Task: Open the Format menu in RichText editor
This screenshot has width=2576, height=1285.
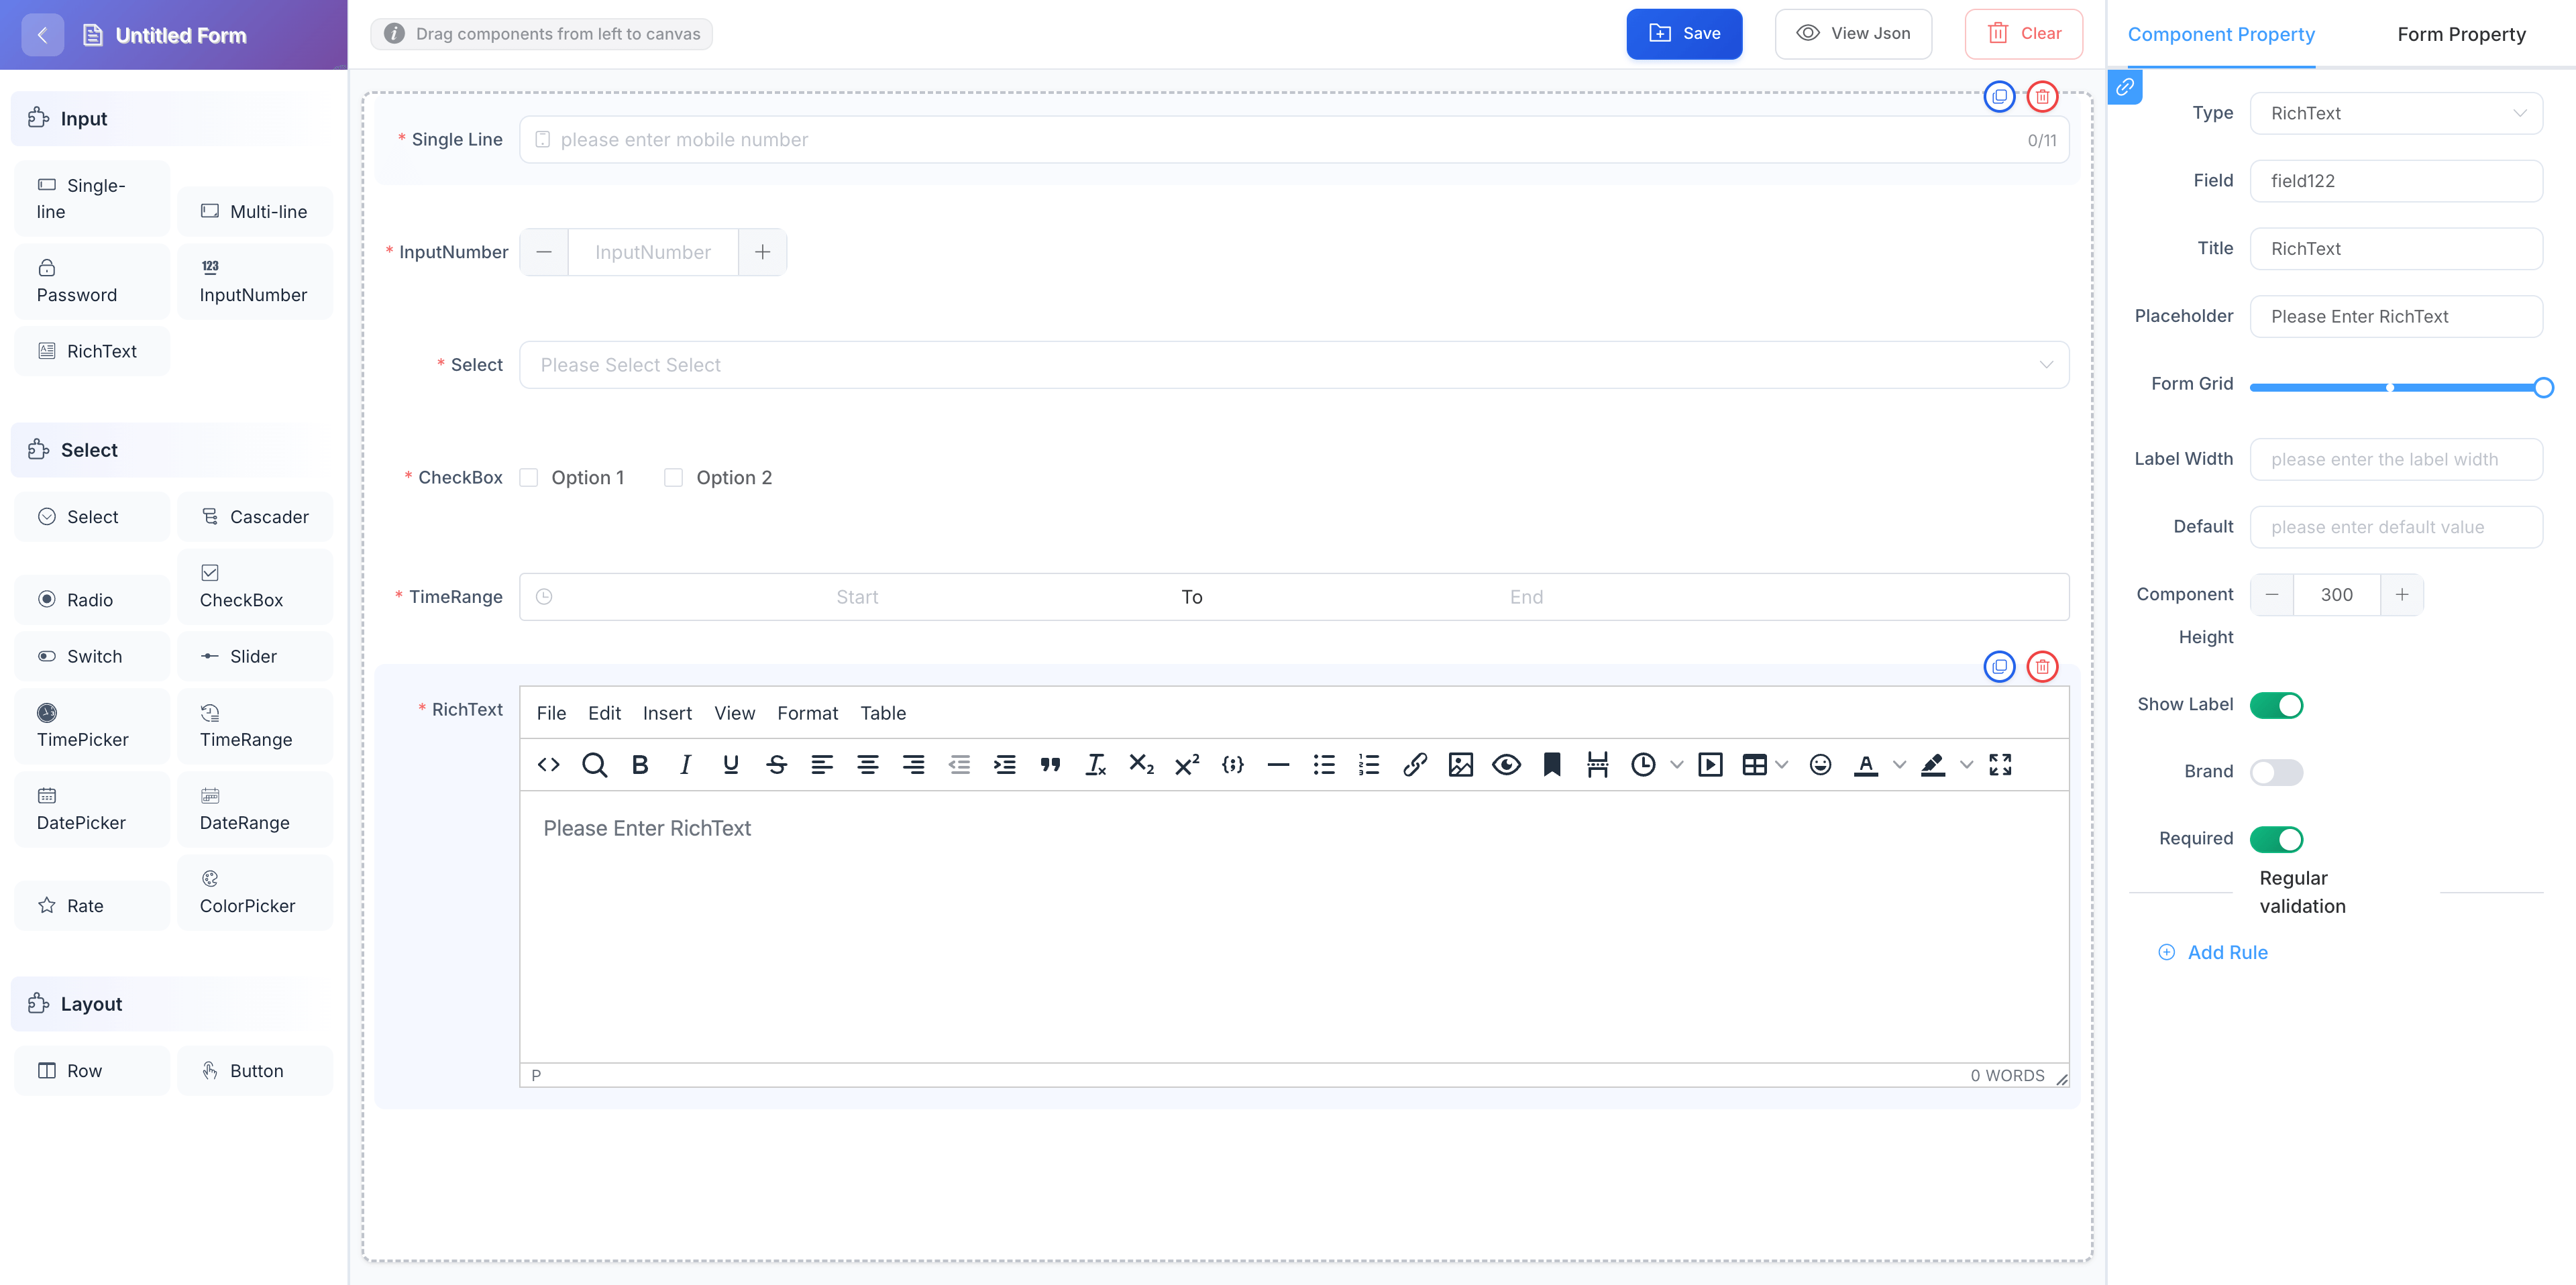Action: (x=807, y=713)
